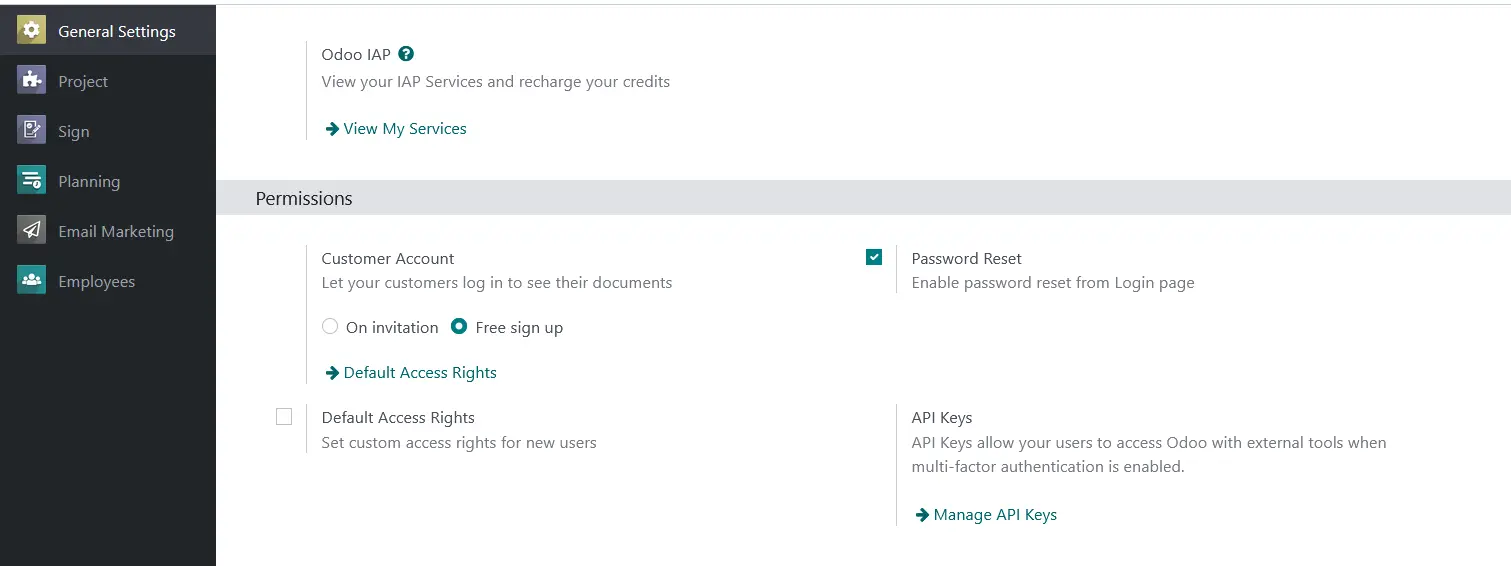Screen dimensions: 1511x566
Task: Switch to the Sign settings tab
Action: 108,131
